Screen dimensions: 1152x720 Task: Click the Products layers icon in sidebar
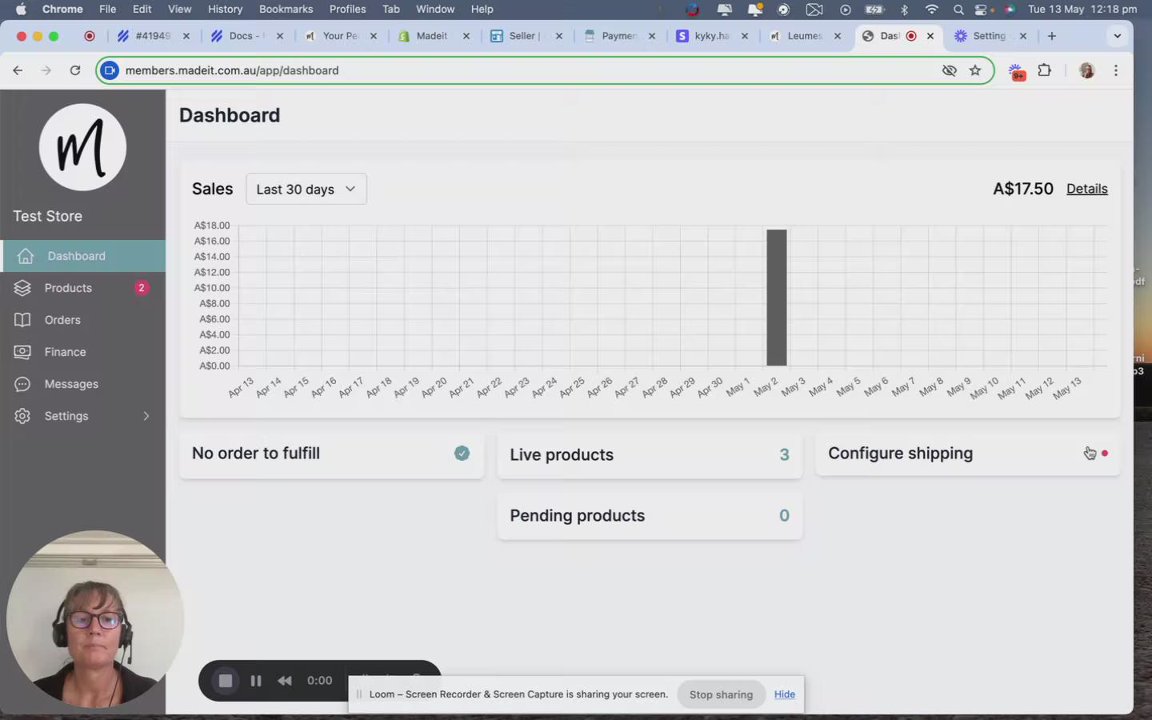23,288
